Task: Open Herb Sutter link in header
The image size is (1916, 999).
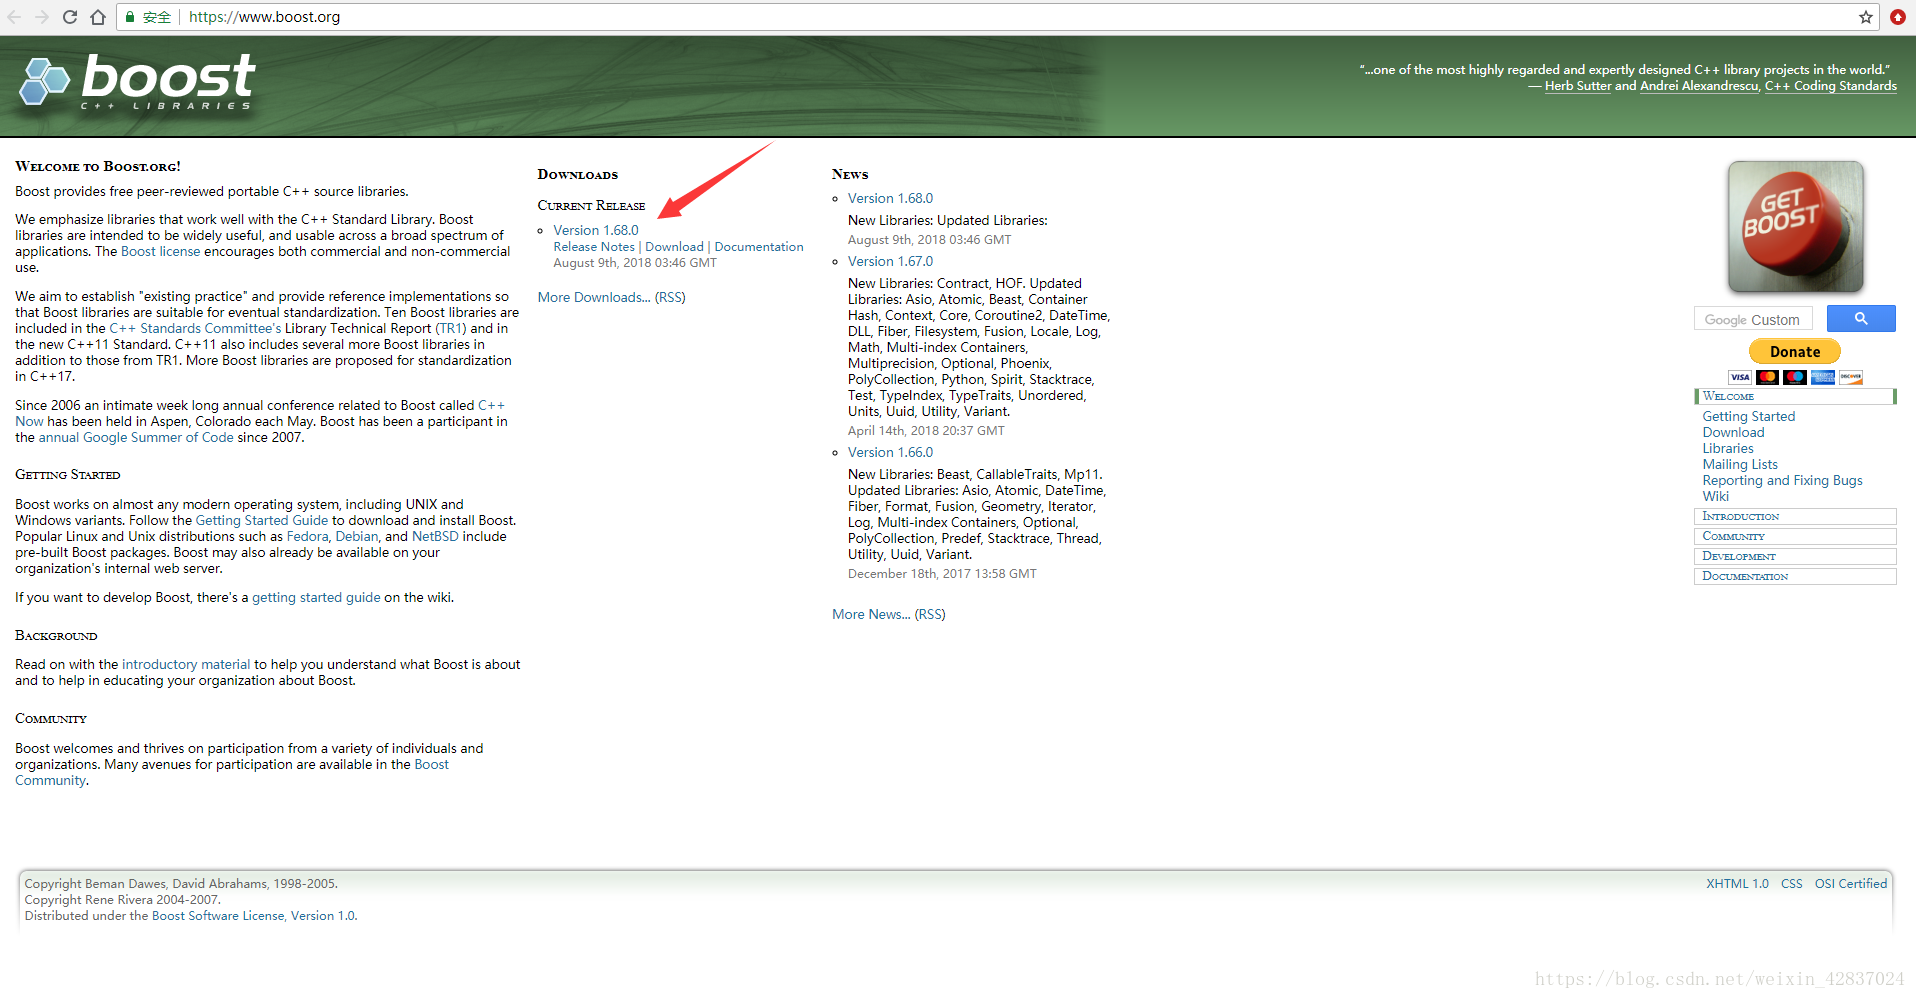Action: (1578, 86)
